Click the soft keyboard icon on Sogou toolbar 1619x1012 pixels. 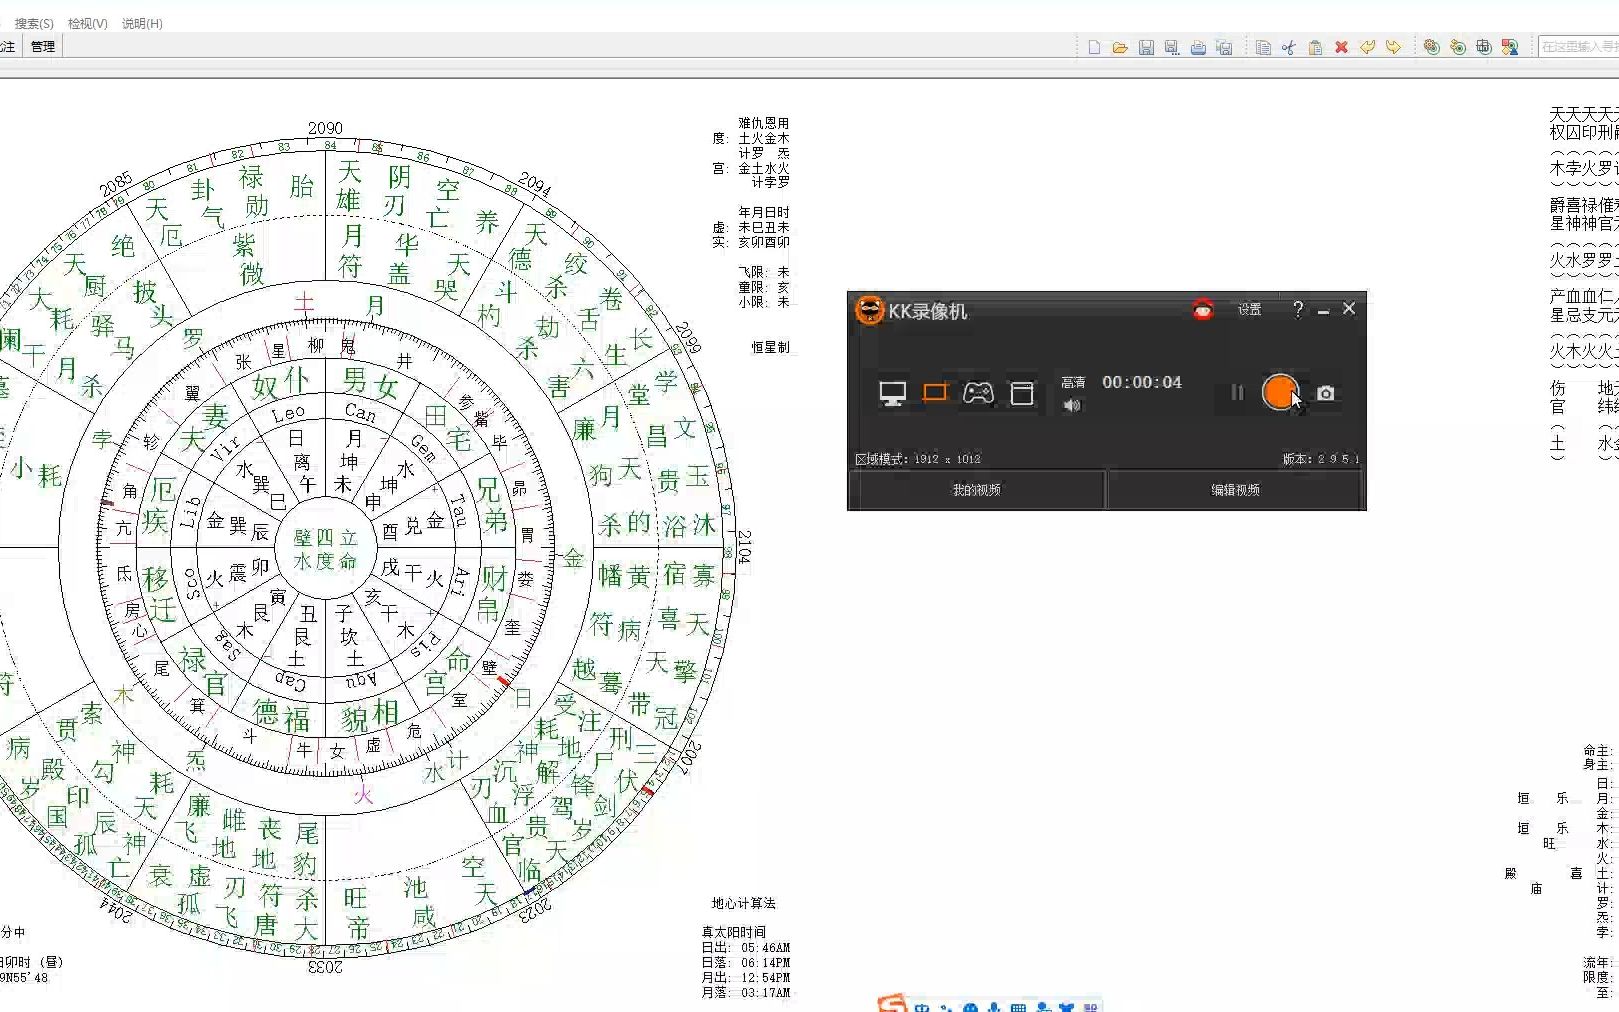(x=1018, y=1007)
